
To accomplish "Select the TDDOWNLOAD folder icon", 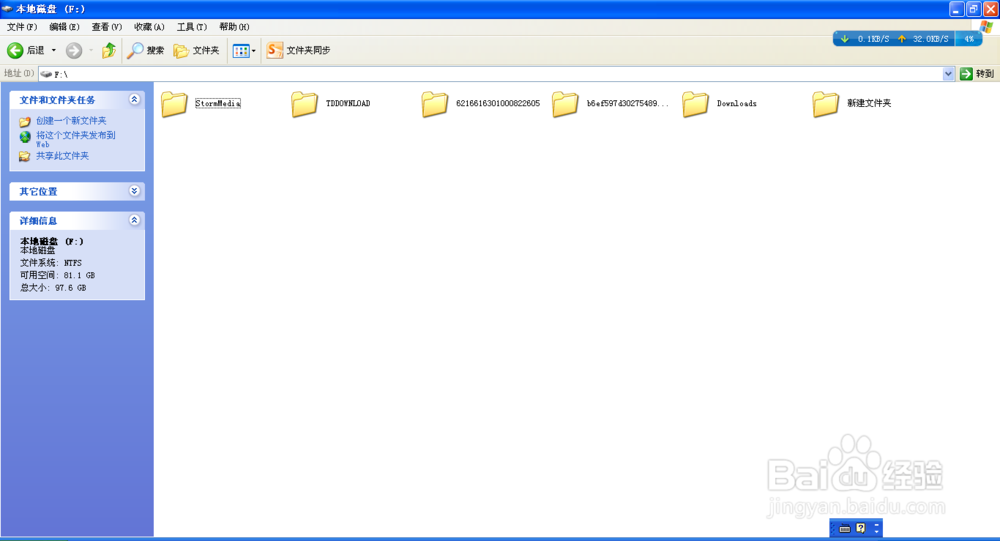I will [304, 103].
